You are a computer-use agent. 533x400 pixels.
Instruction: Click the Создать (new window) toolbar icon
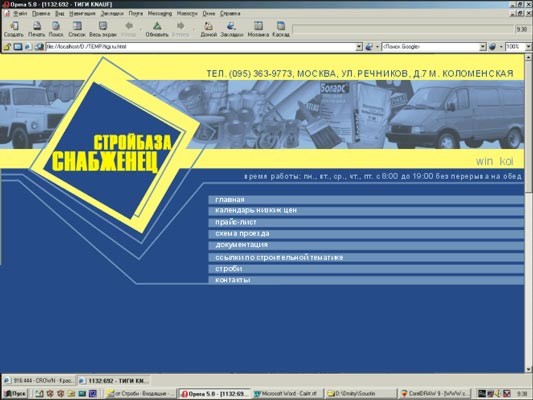point(14,29)
